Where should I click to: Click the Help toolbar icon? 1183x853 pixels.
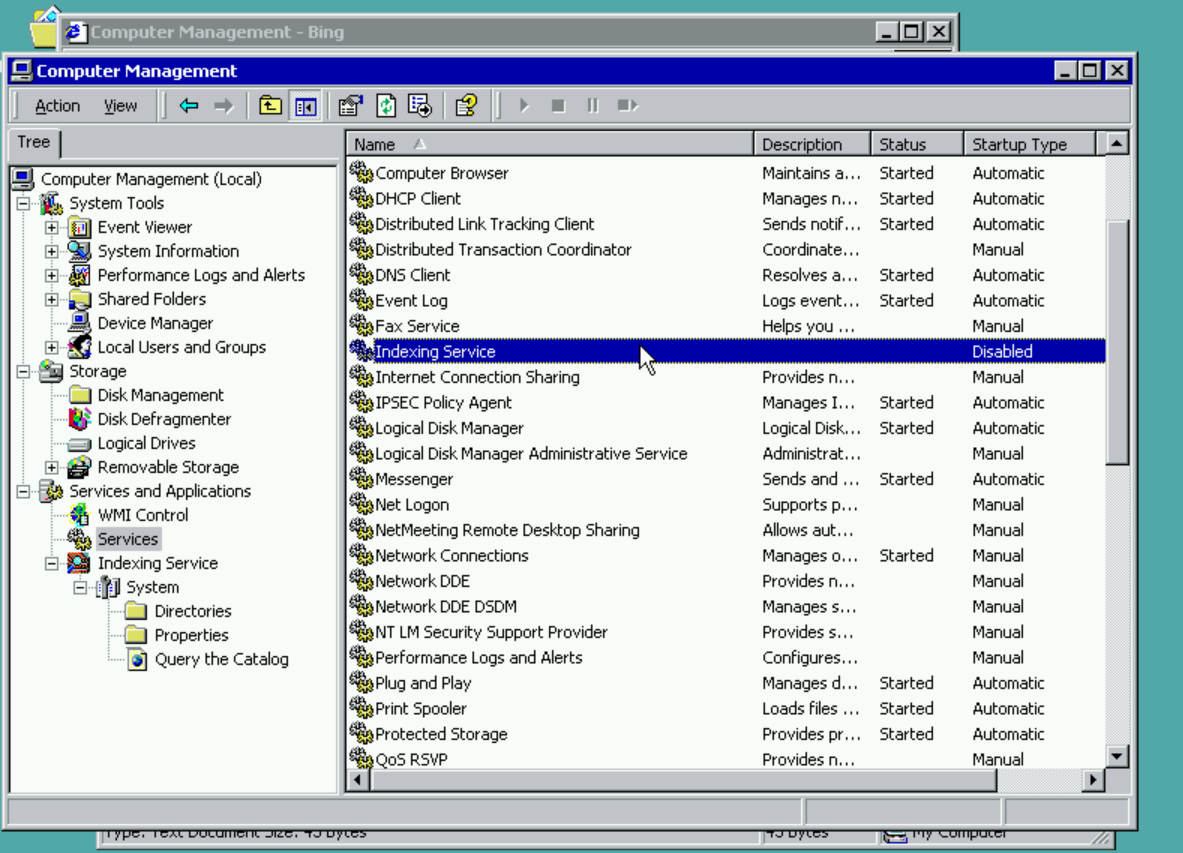click(x=466, y=106)
